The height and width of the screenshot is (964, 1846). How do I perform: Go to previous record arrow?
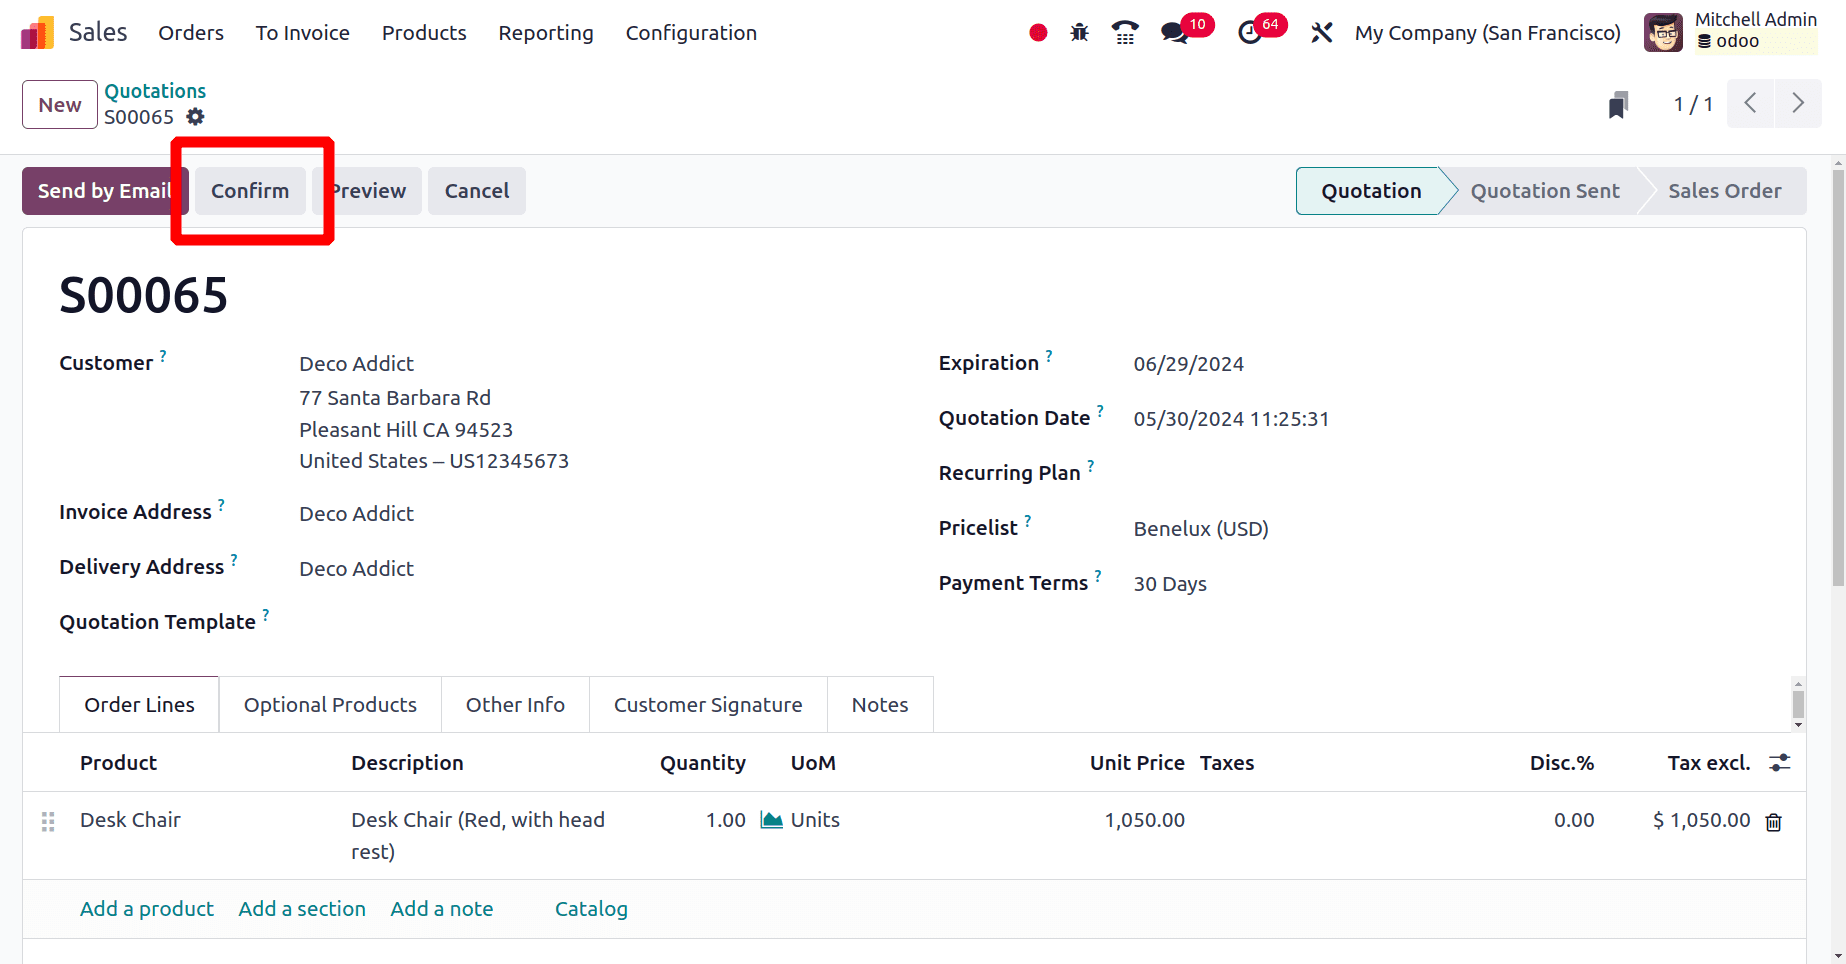(x=1750, y=103)
